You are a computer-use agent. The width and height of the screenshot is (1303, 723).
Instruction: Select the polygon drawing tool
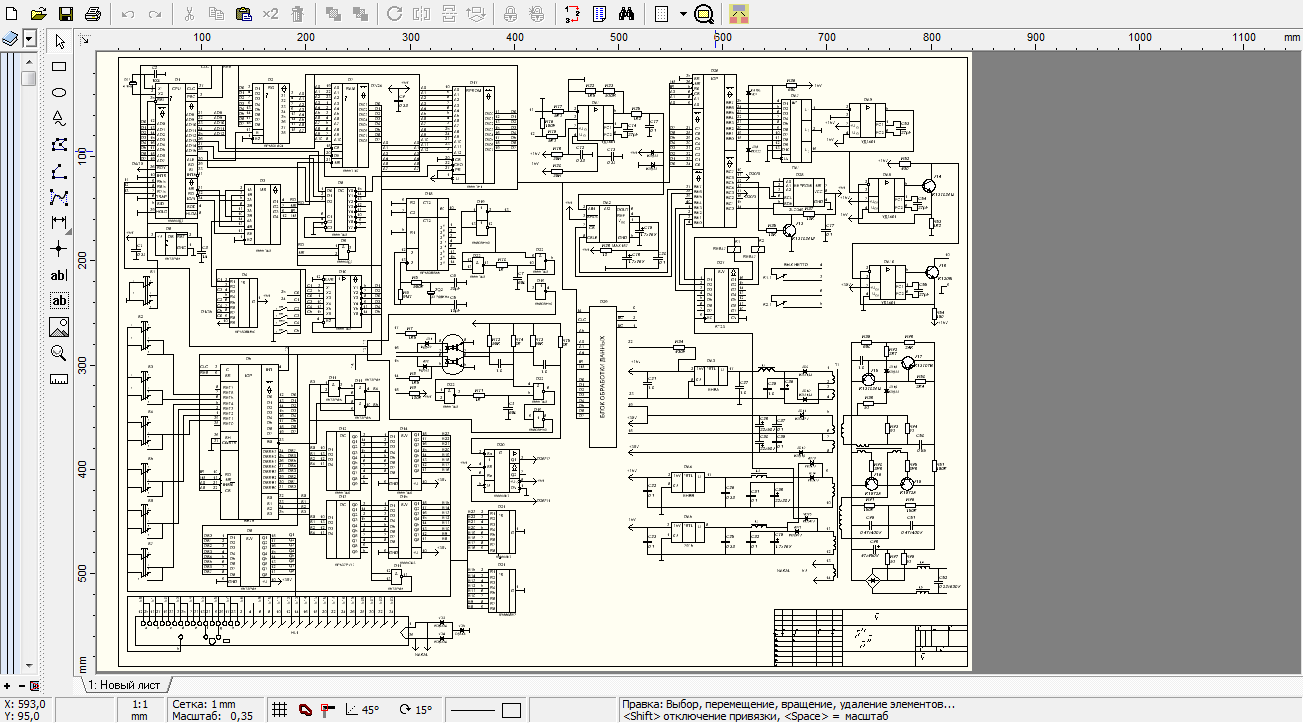coord(59,145)
